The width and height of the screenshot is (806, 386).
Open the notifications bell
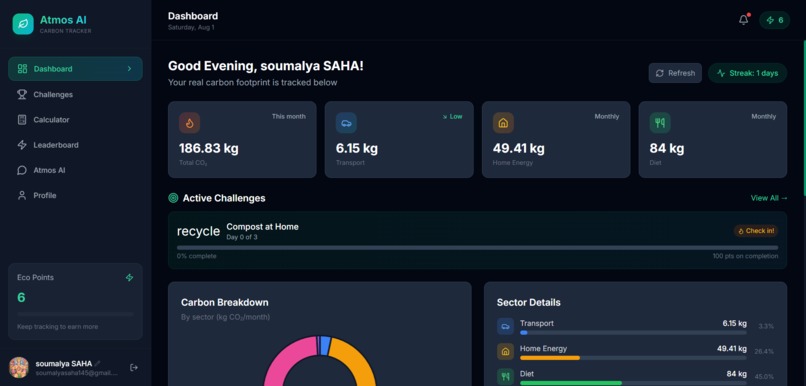743,20
